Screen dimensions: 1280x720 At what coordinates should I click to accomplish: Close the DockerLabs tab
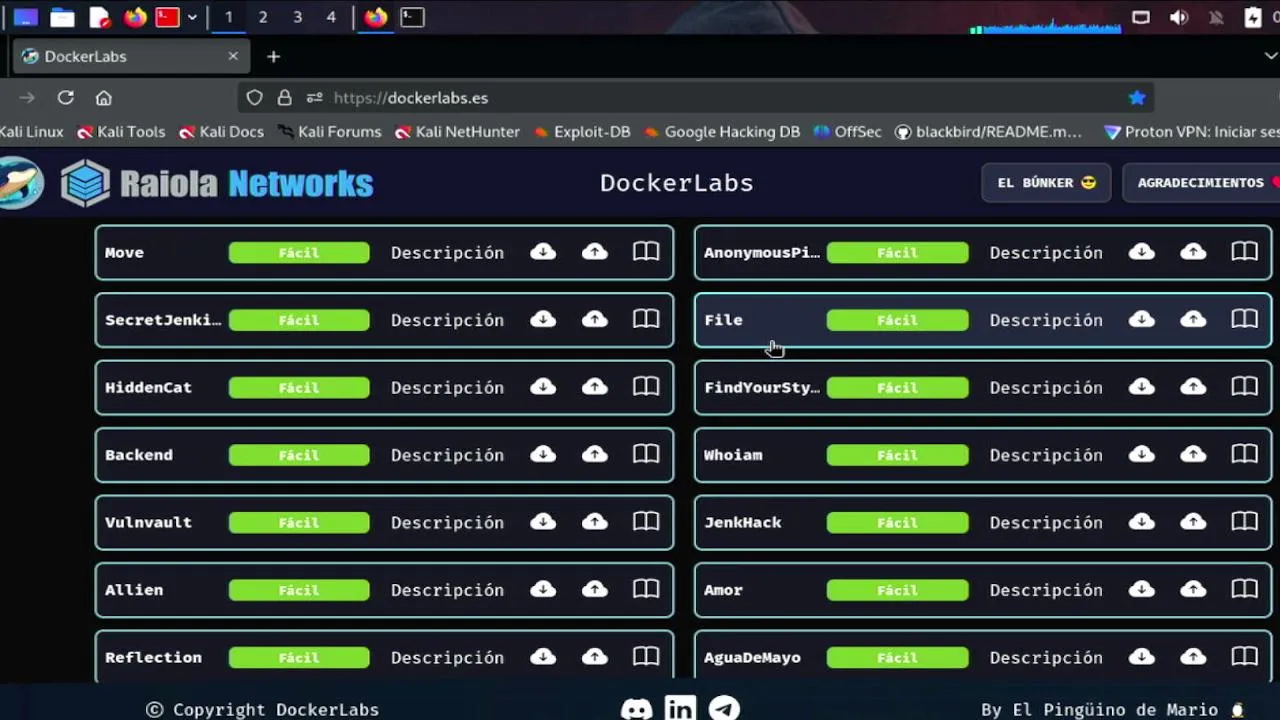(x=233, y=56)
